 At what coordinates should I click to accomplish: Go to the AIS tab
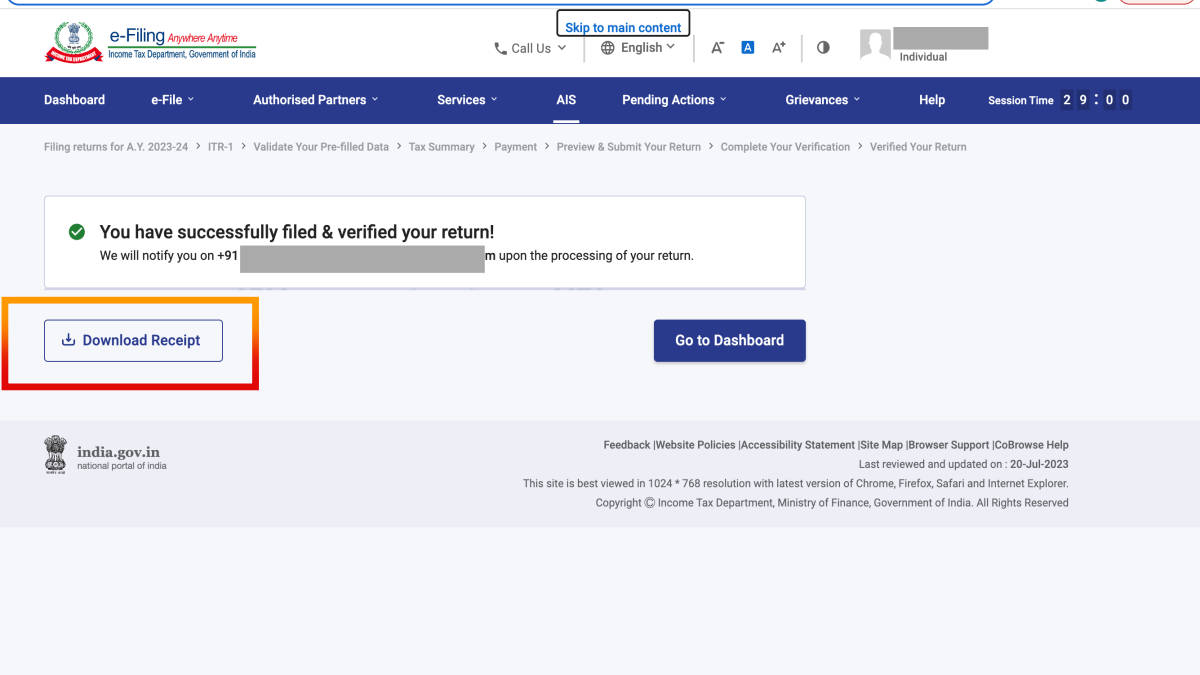pyautogui.click(x=566, y=100)
